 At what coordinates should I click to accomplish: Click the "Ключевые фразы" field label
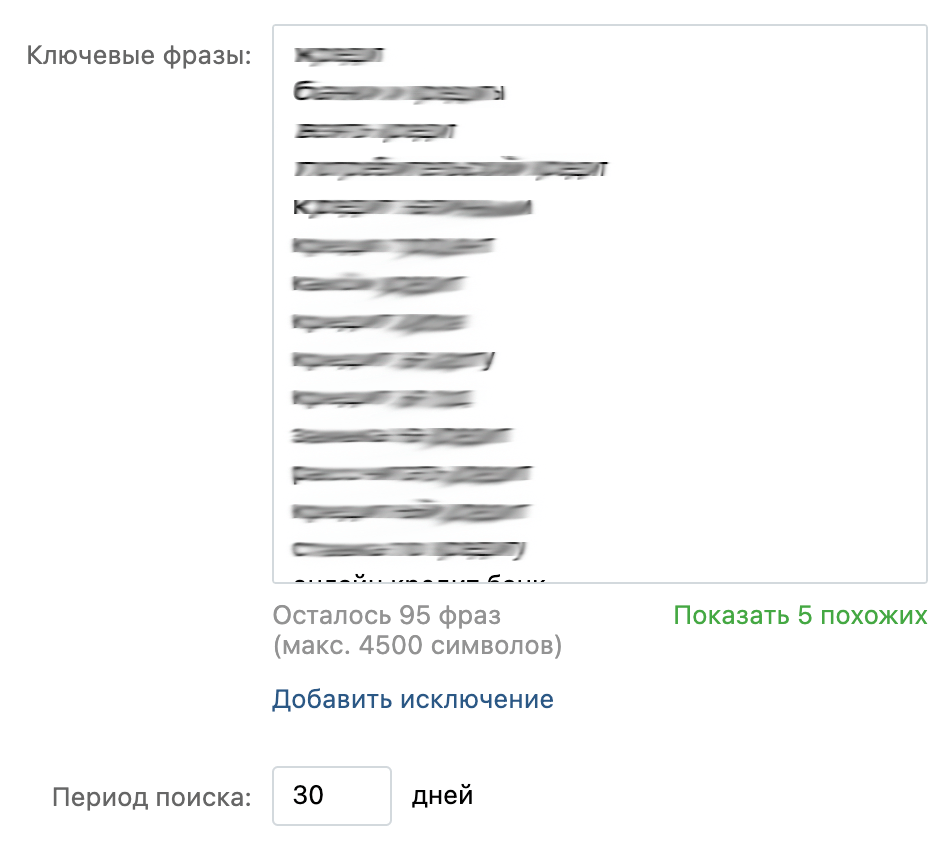tap(136, 57)
